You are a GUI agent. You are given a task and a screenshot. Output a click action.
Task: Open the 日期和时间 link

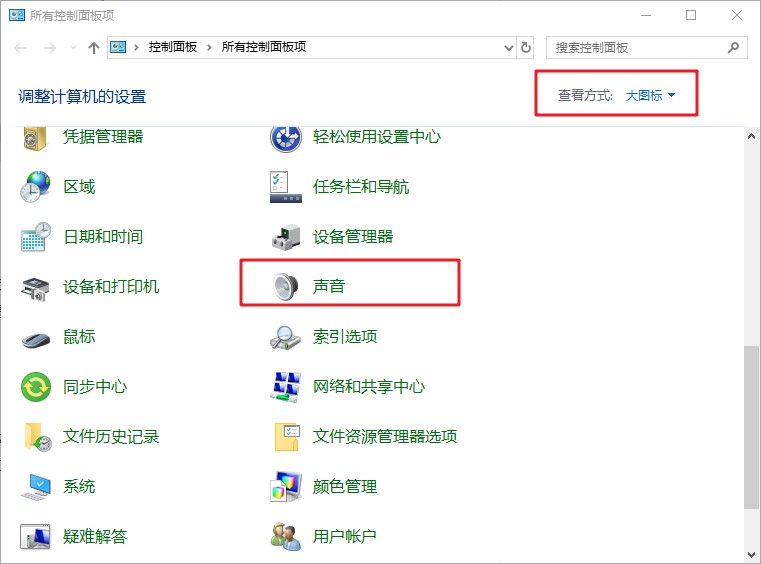103,237
